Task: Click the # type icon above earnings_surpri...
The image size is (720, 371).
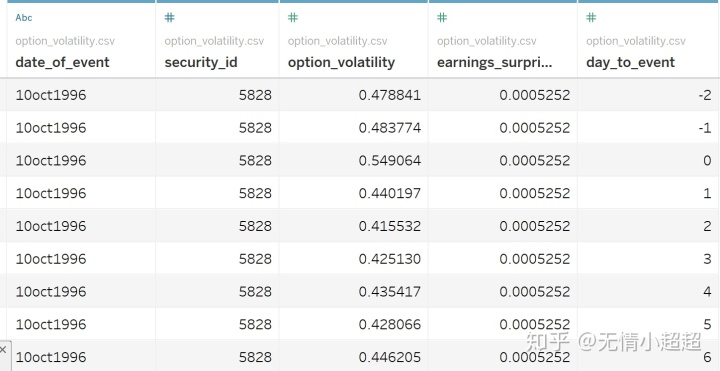Action: click(x=442, y=17)
